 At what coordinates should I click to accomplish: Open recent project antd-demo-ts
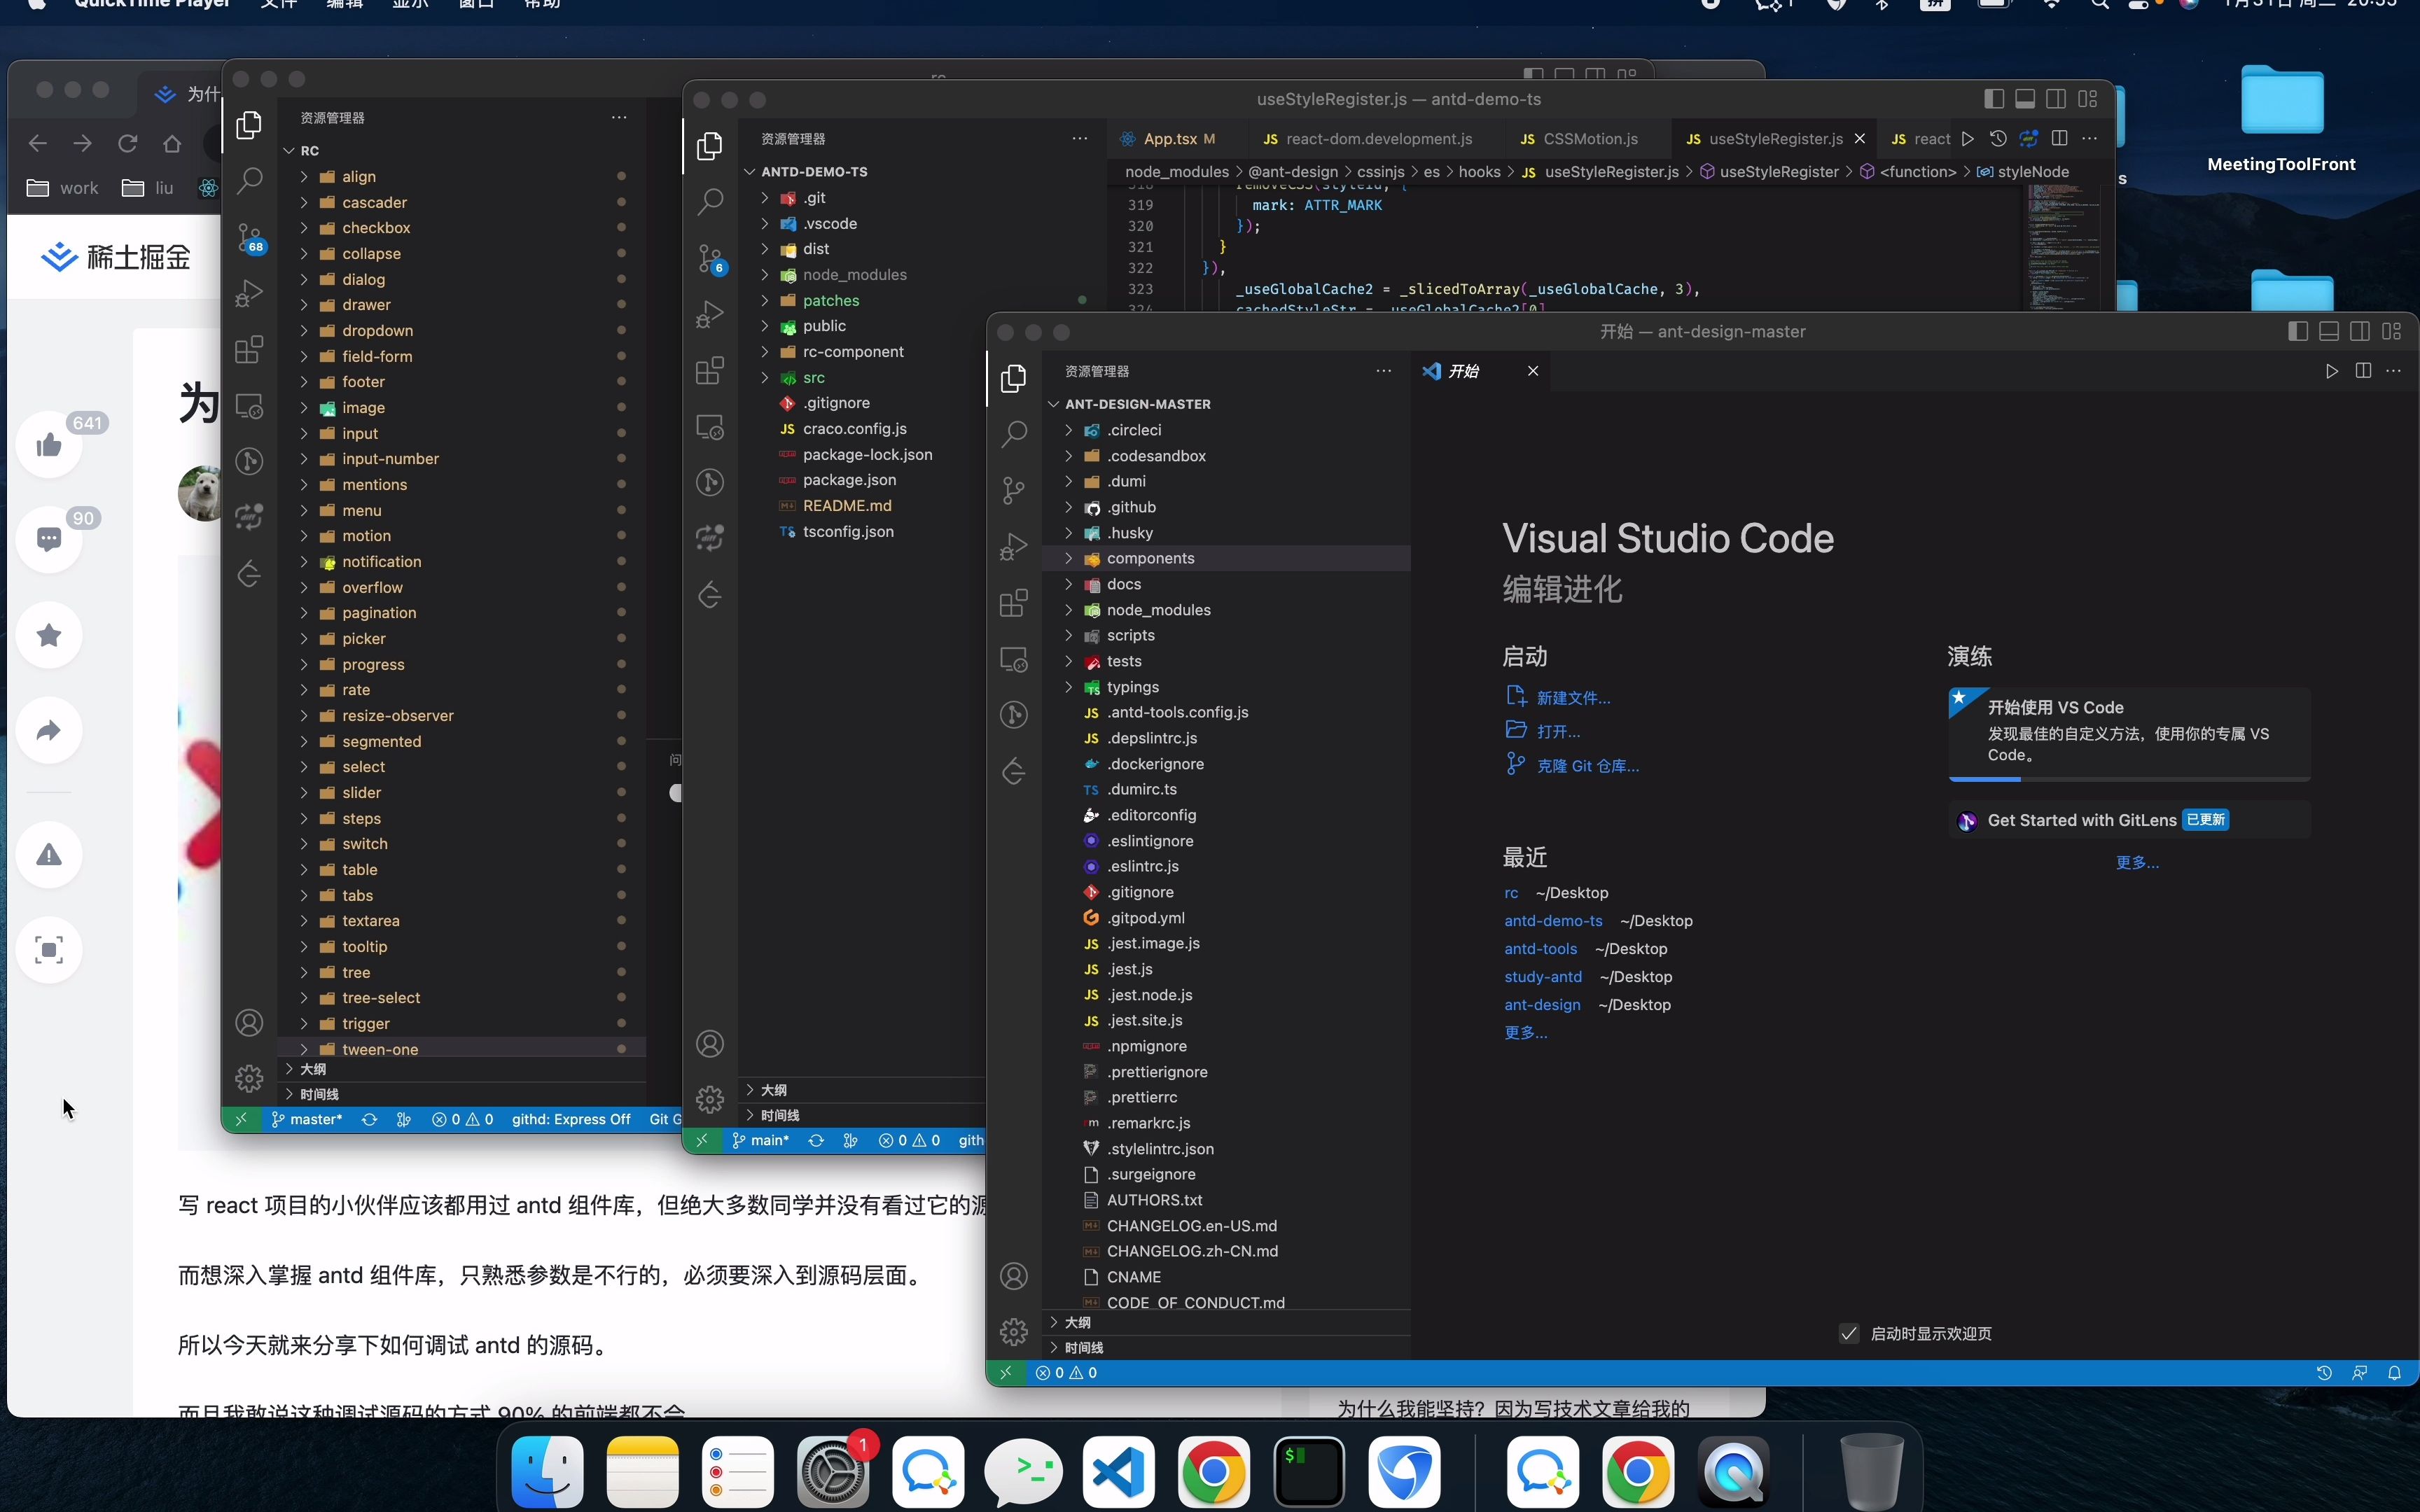coord(1553,921)
